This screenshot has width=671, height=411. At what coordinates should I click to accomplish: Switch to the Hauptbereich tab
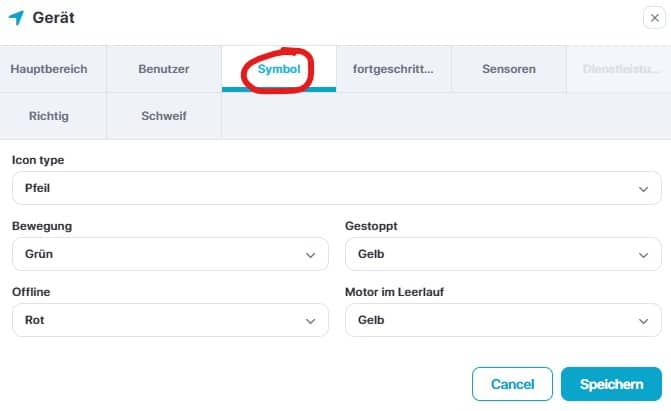tap(49, 69)
